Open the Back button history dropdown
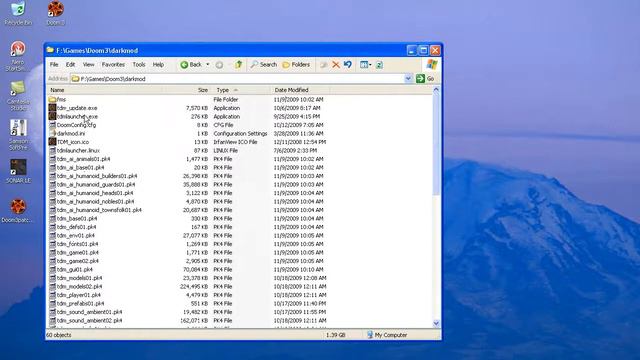 click(208, 64)
